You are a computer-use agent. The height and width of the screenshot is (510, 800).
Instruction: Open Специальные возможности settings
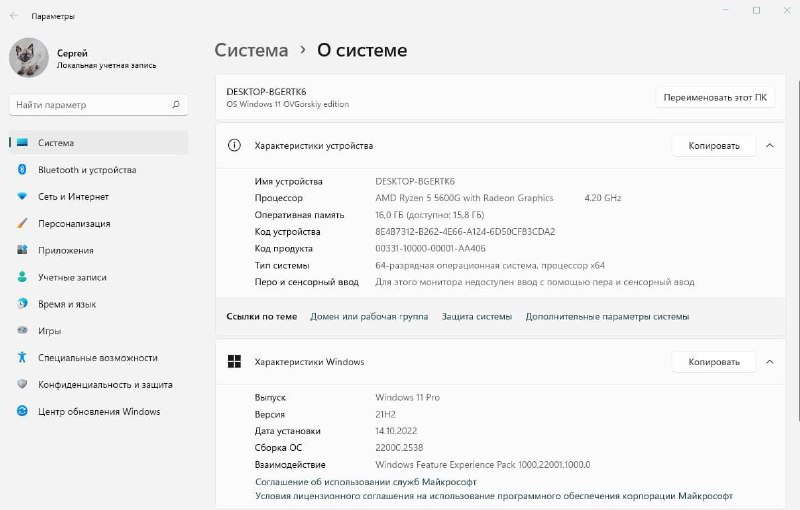tap(98, 358)
